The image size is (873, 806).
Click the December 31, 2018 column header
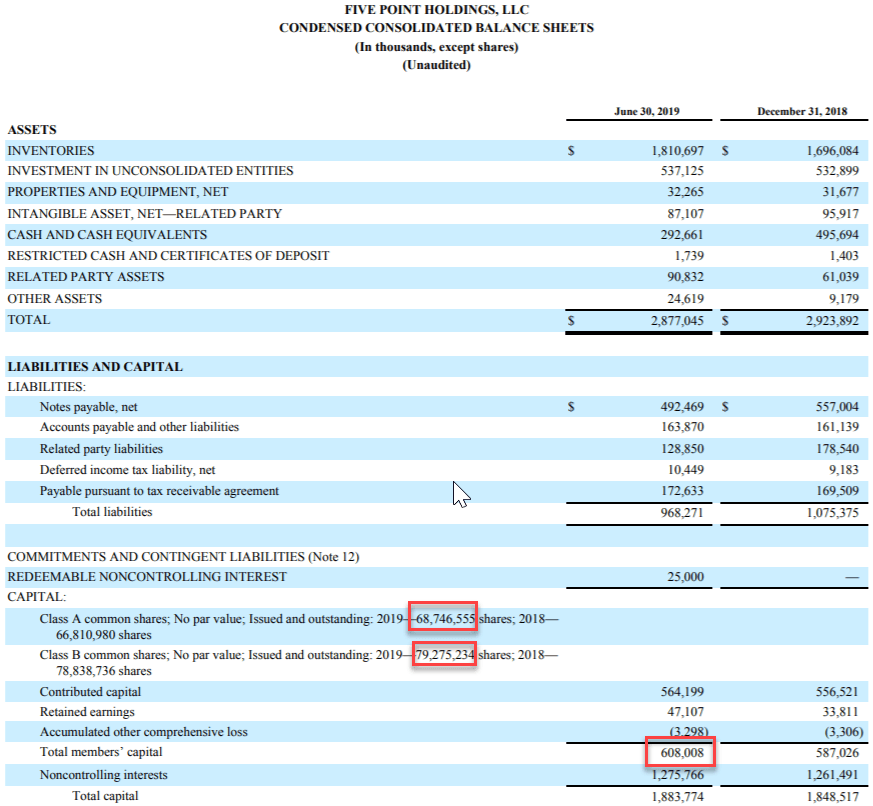click(802, 111)
